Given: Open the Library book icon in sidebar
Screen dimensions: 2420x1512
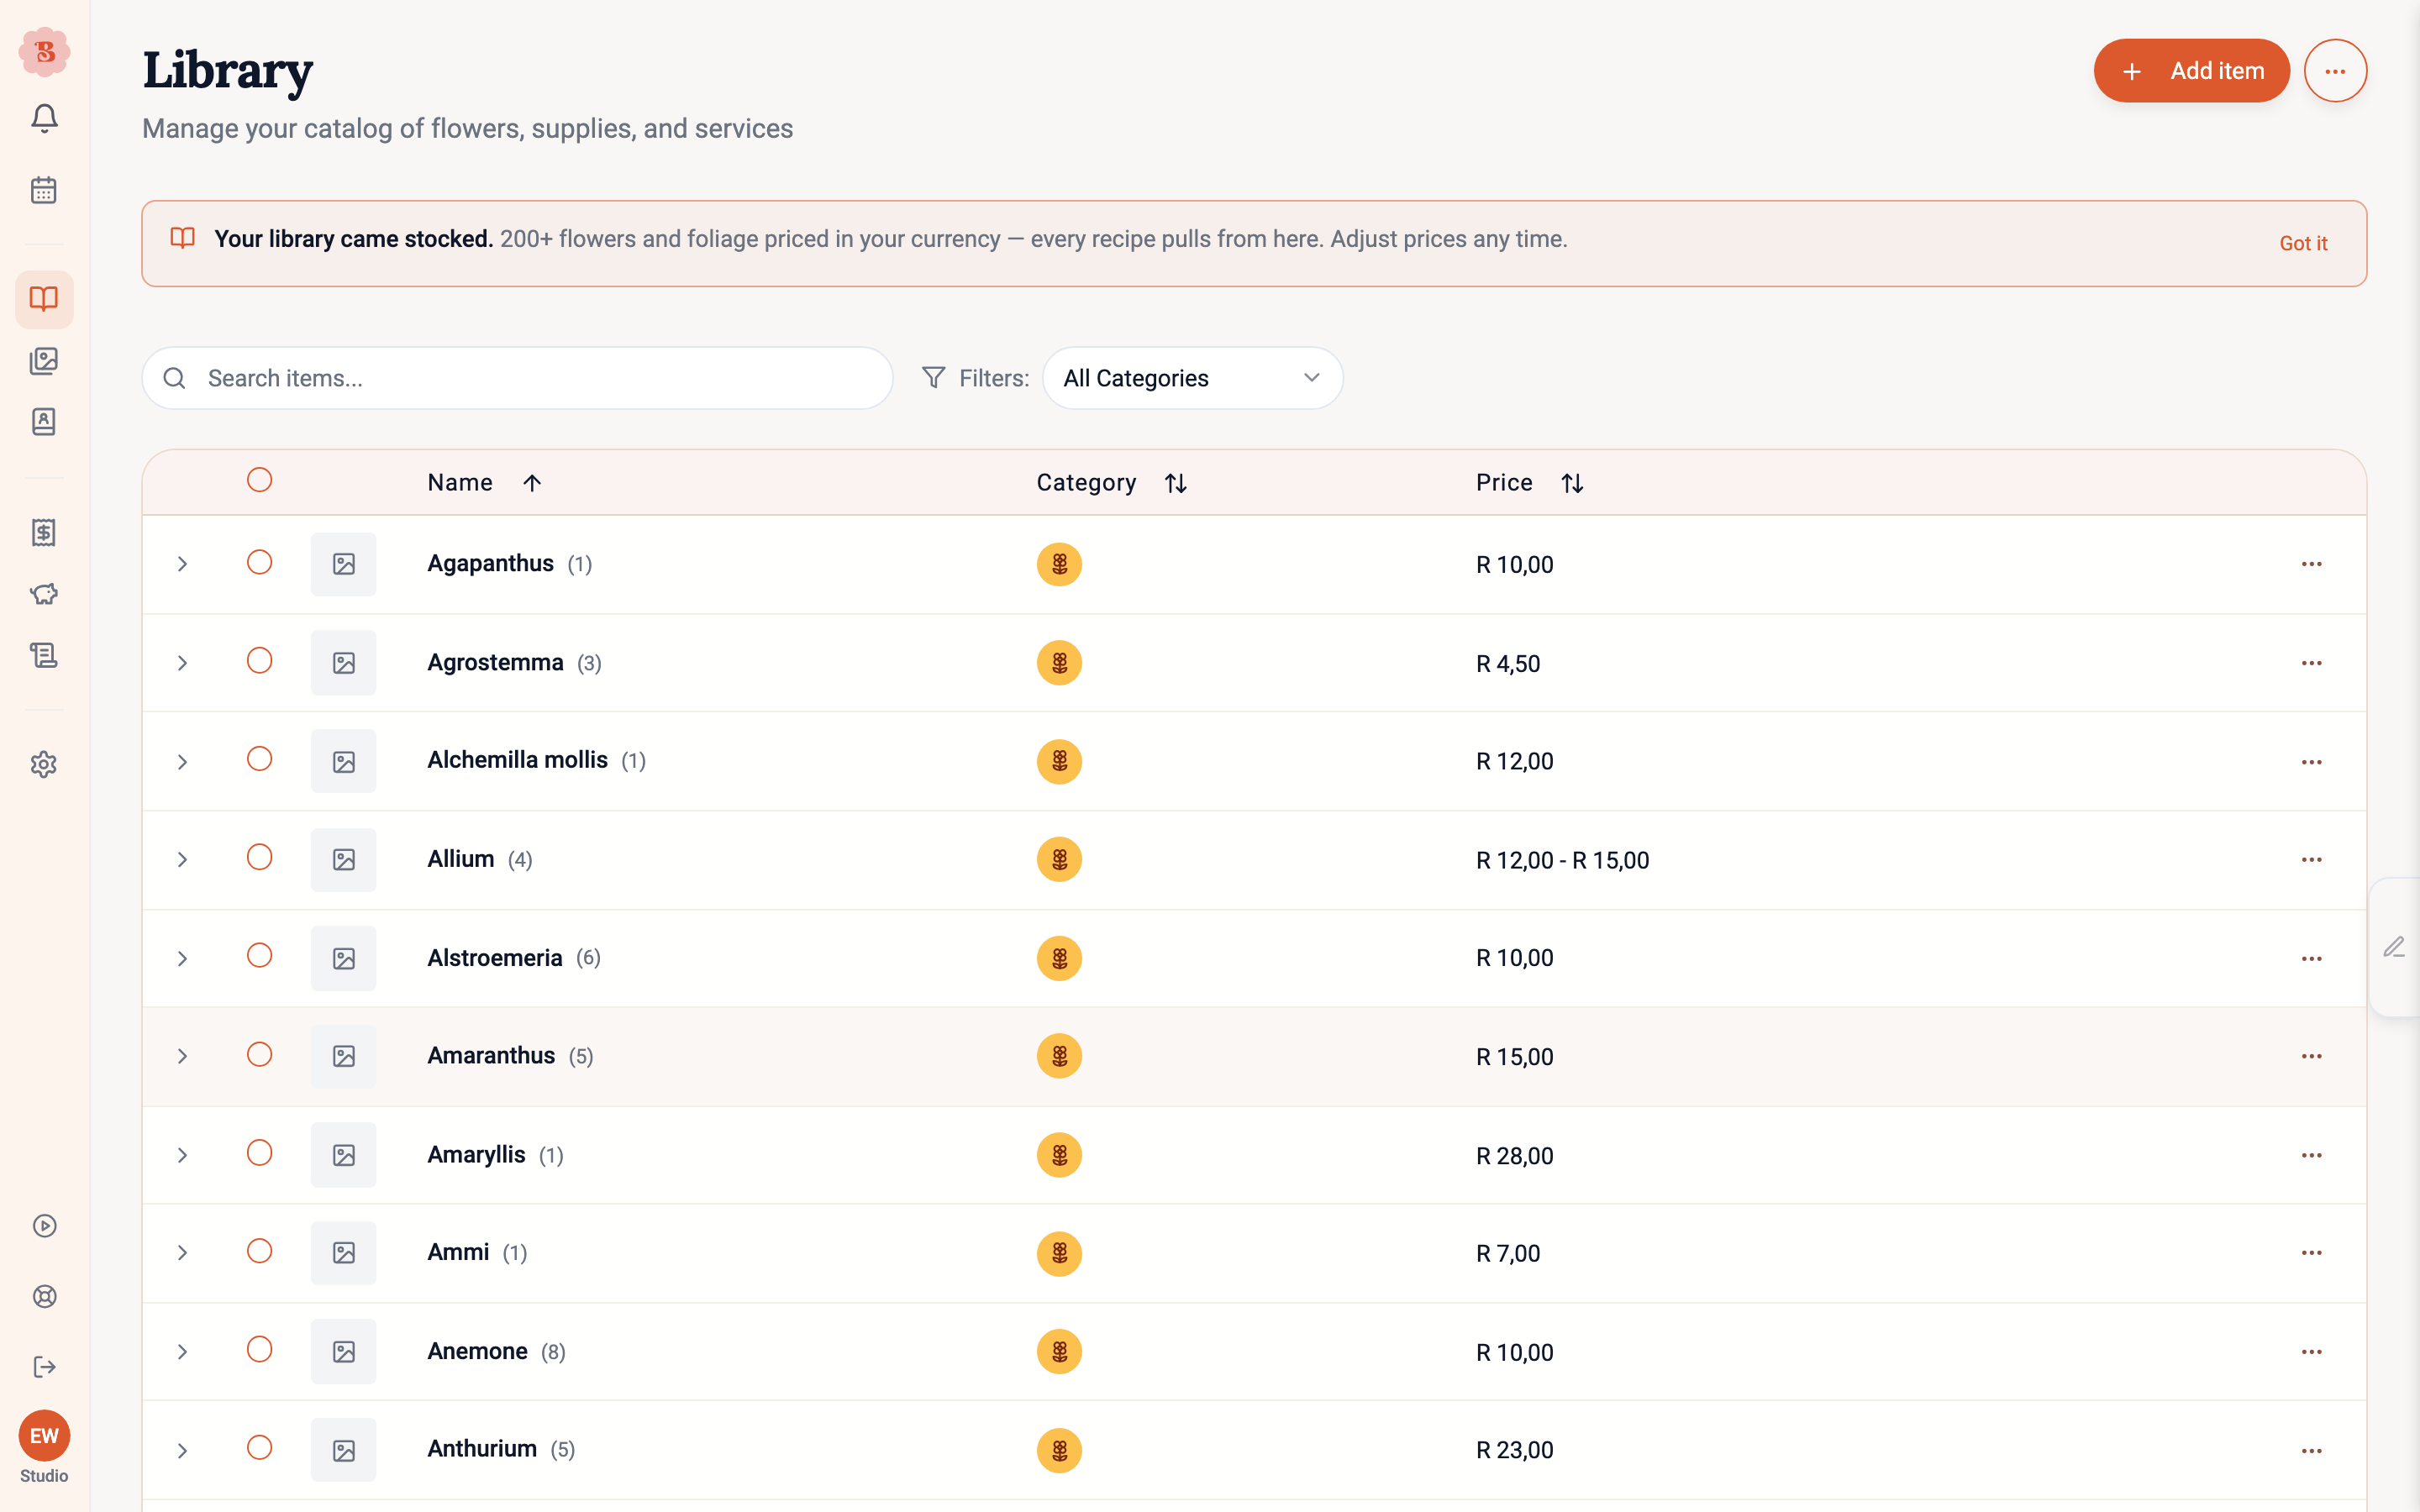Looking at the screenshot, I should pos(44,299).
